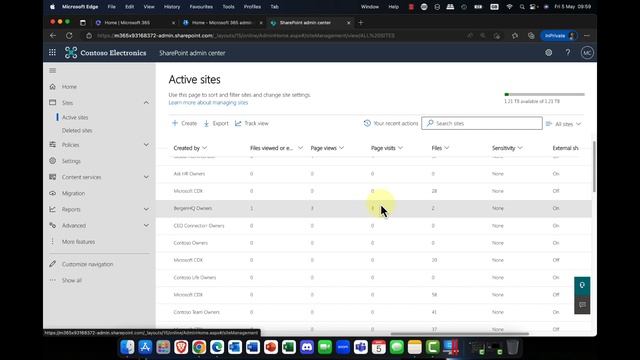The height and width of the screenshot is (360, 640).
Task: Click the Contoso Electronics logo
Action: [71, 53]
